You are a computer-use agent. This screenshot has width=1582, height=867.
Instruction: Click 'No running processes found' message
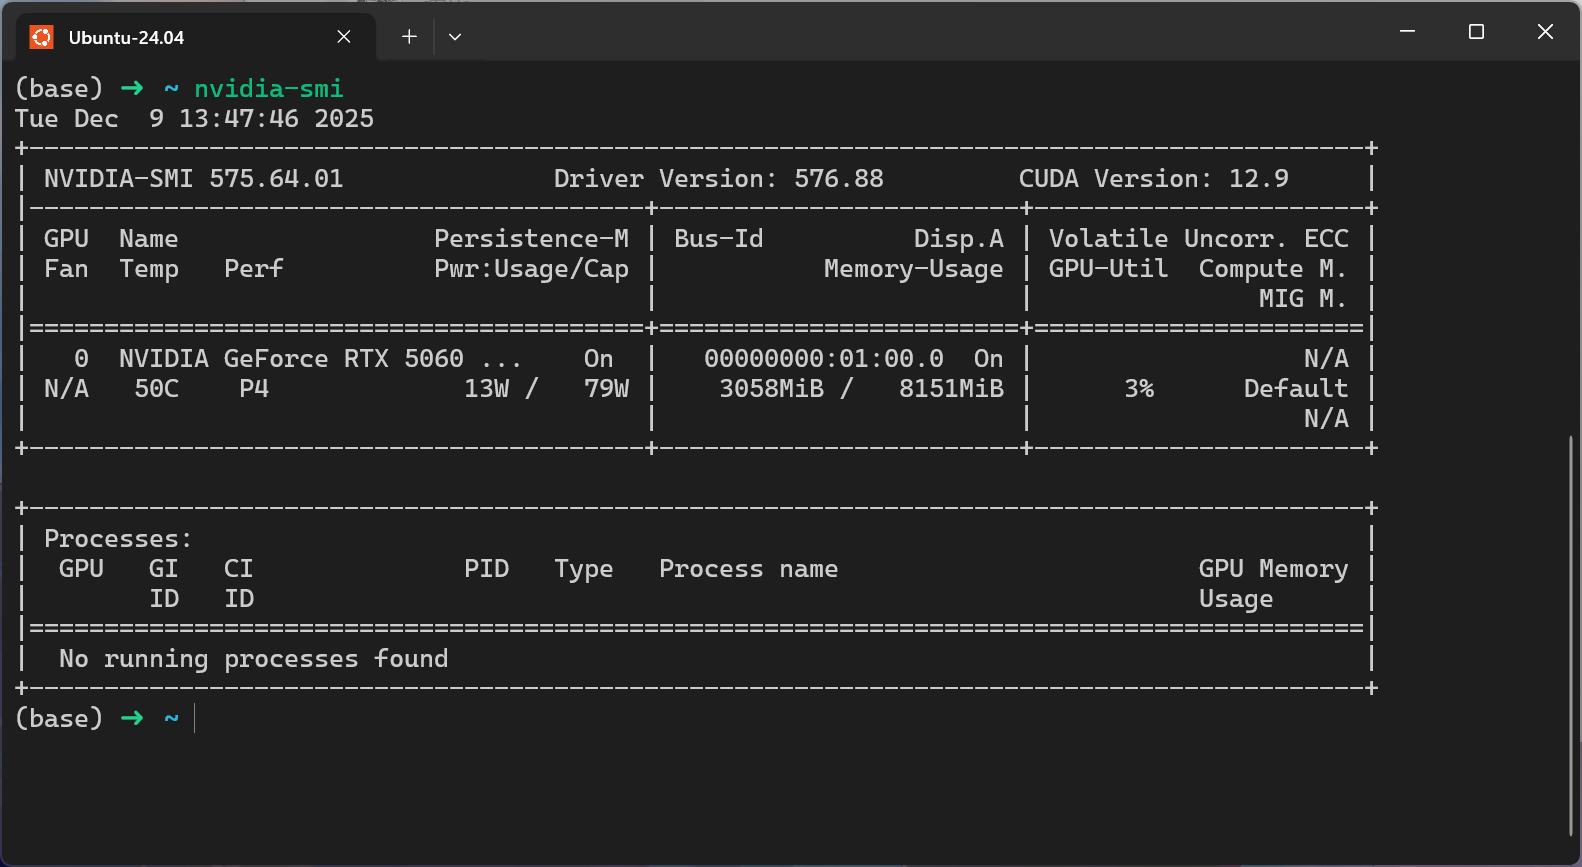[254, 659]
